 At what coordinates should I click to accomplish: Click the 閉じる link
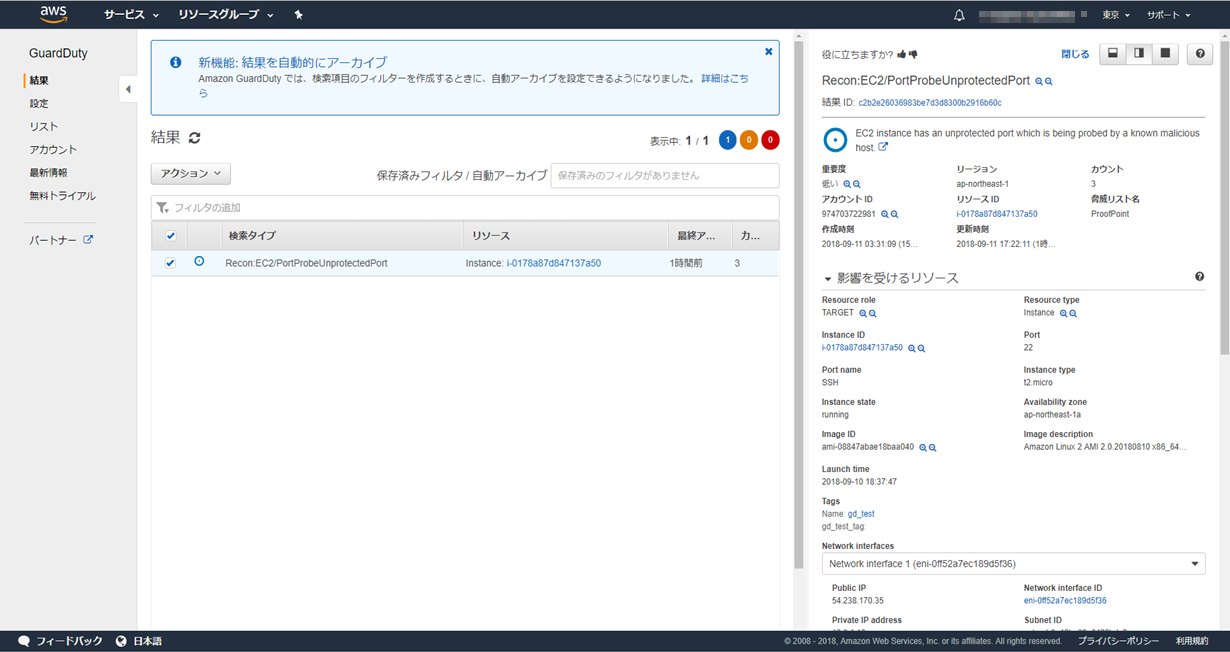(x=1075, y=54)
